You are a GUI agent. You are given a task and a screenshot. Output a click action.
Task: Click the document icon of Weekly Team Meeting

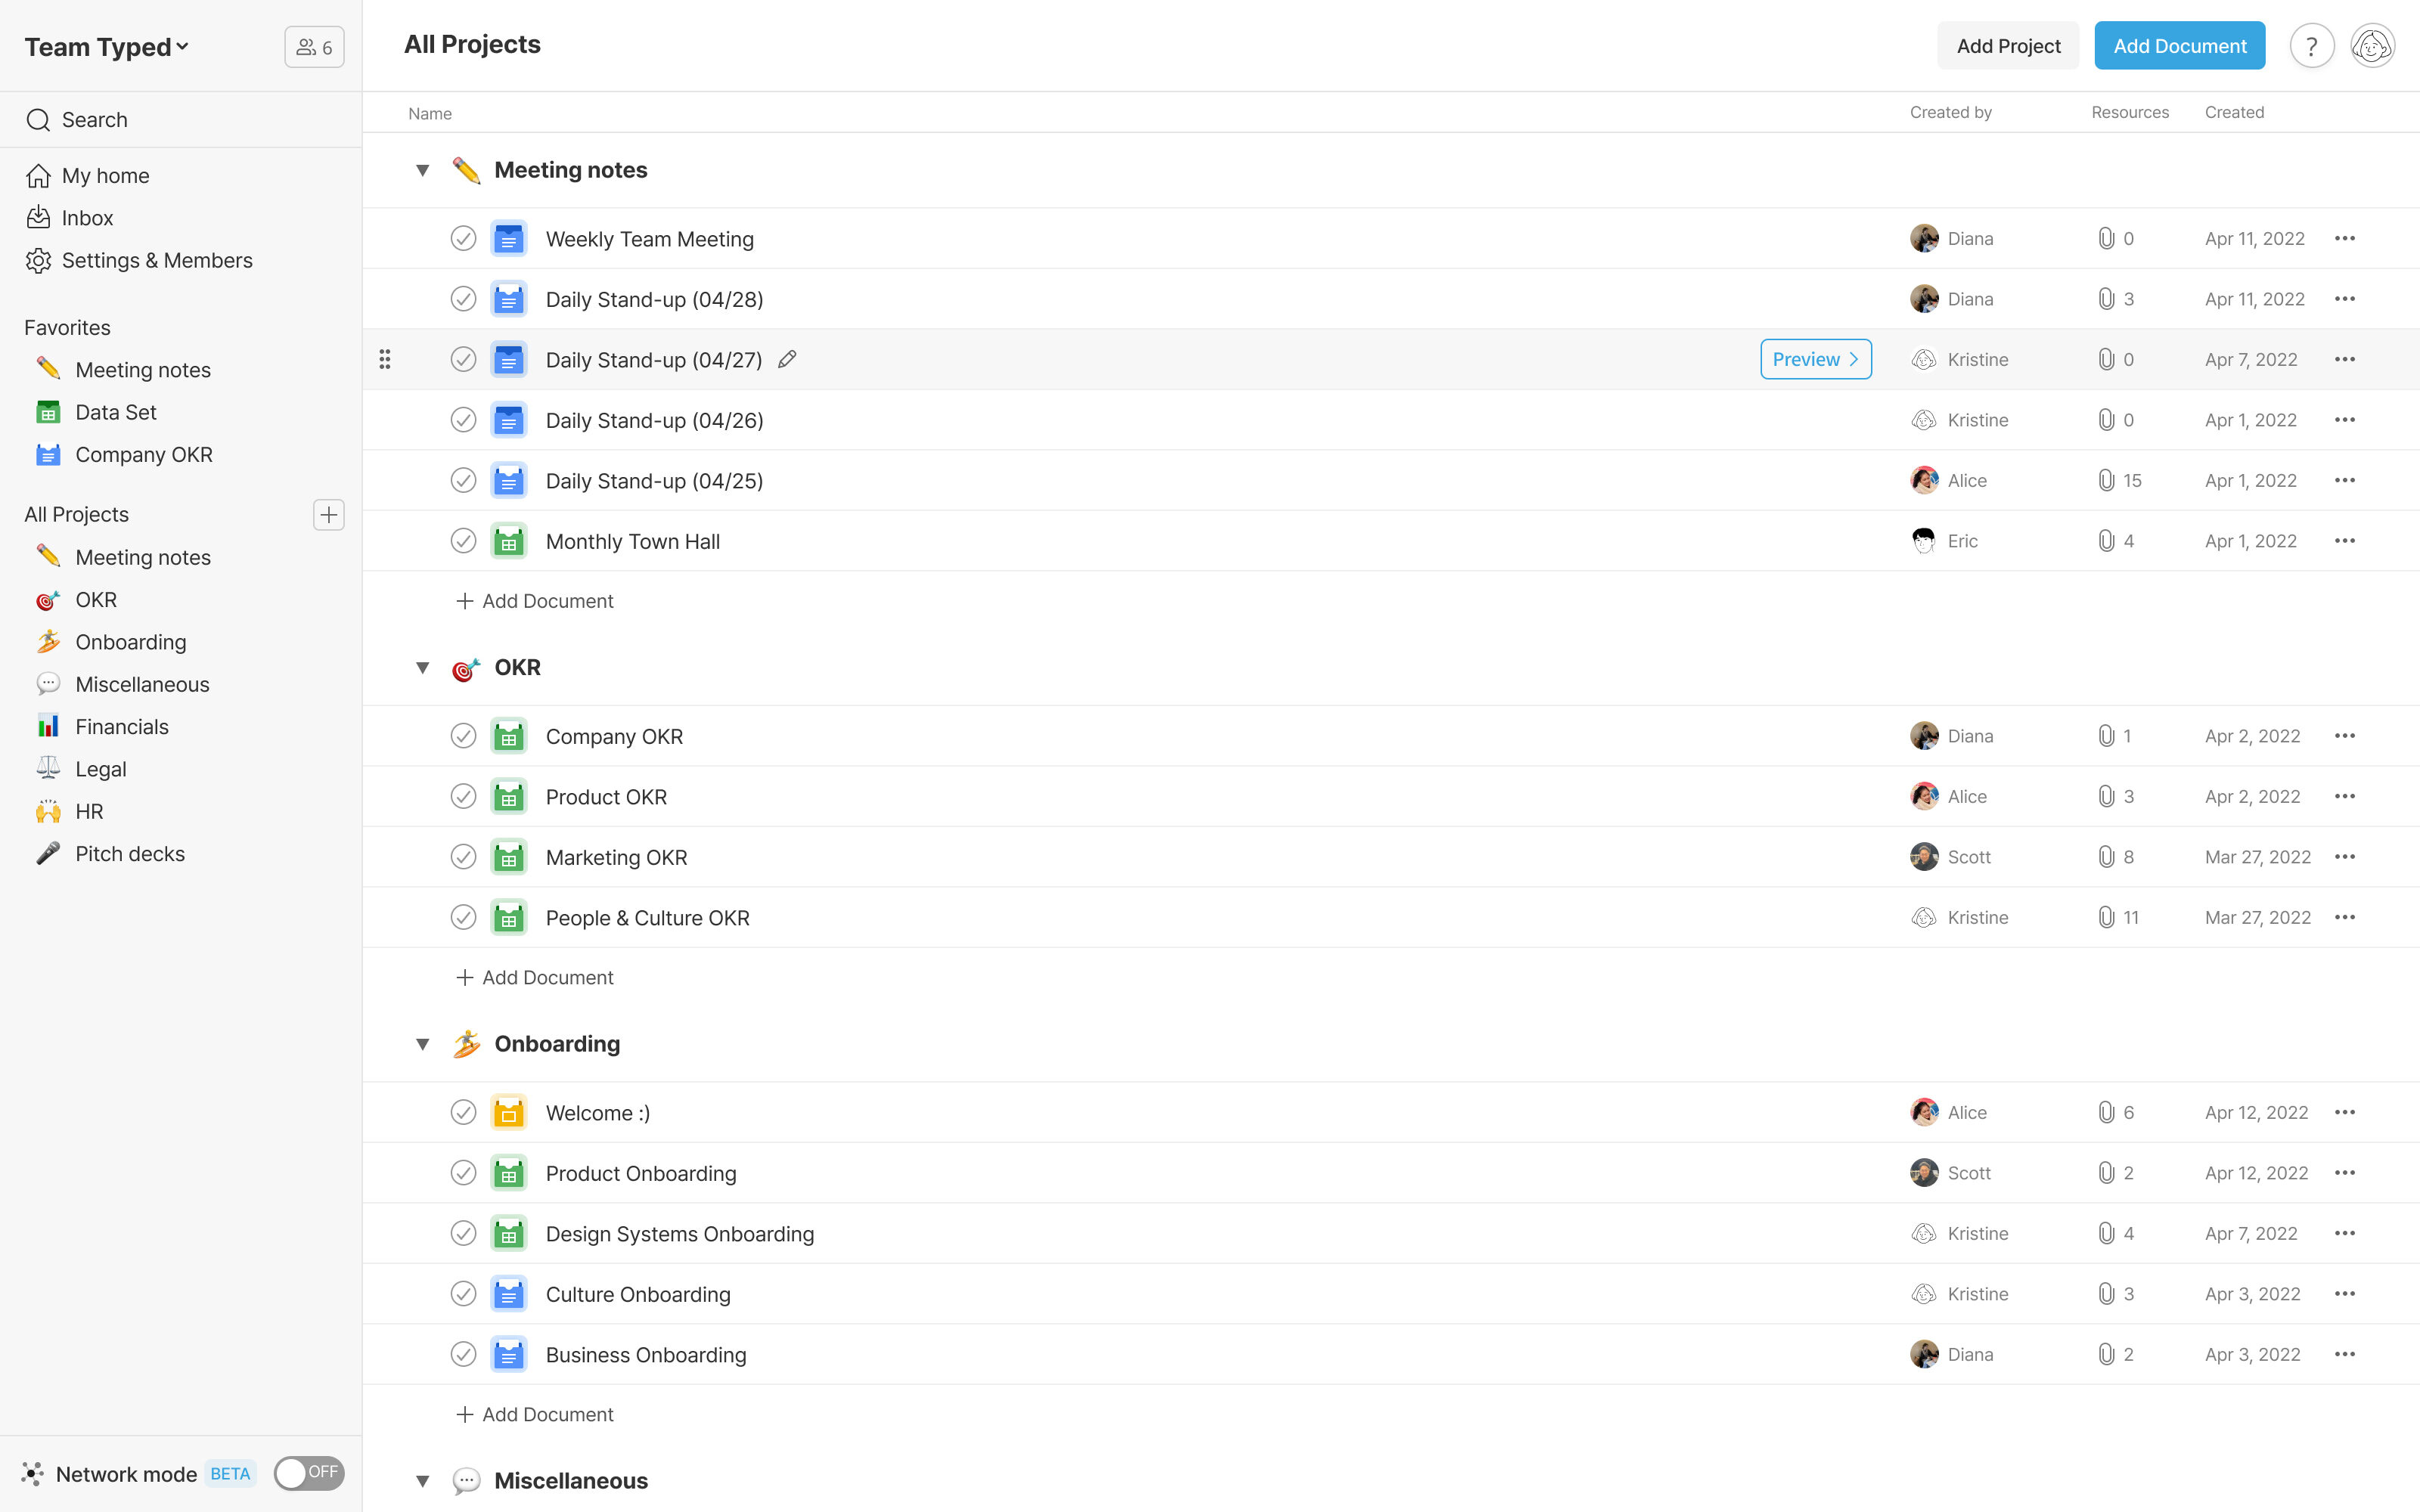(509, 238)
